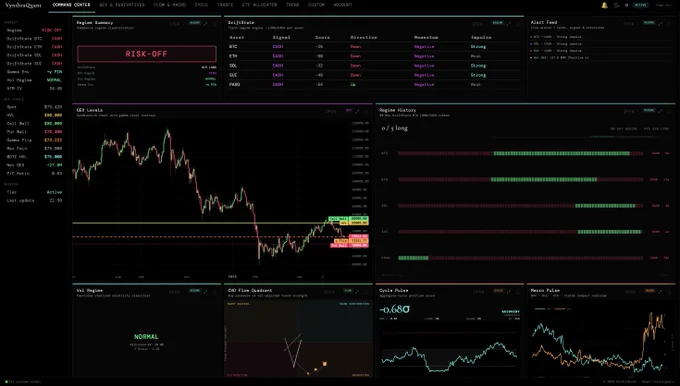The image size is (680, 386).
Task: Click OPEN link in Regime Summary panel
Action: (174, 24)
